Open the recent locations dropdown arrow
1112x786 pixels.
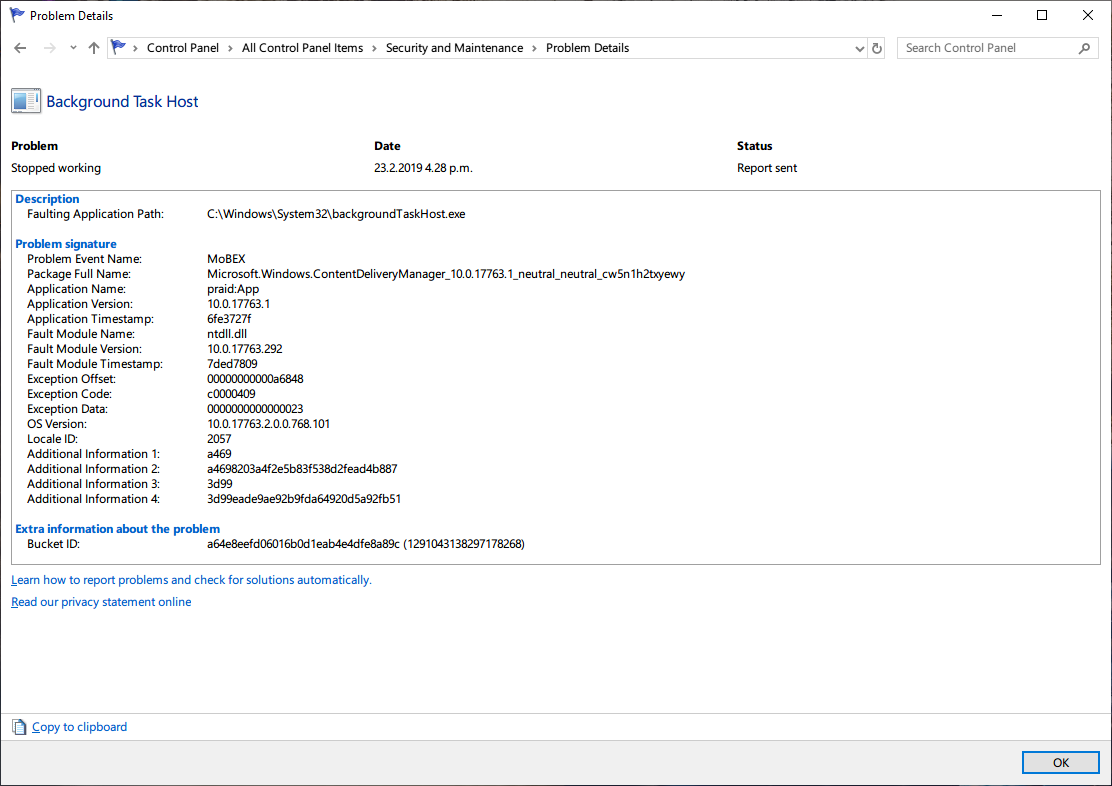pos(73,48)
